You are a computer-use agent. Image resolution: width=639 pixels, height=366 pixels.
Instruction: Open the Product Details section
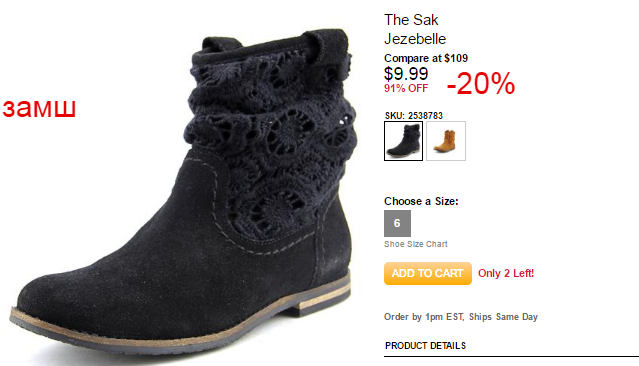click(425, 346)
